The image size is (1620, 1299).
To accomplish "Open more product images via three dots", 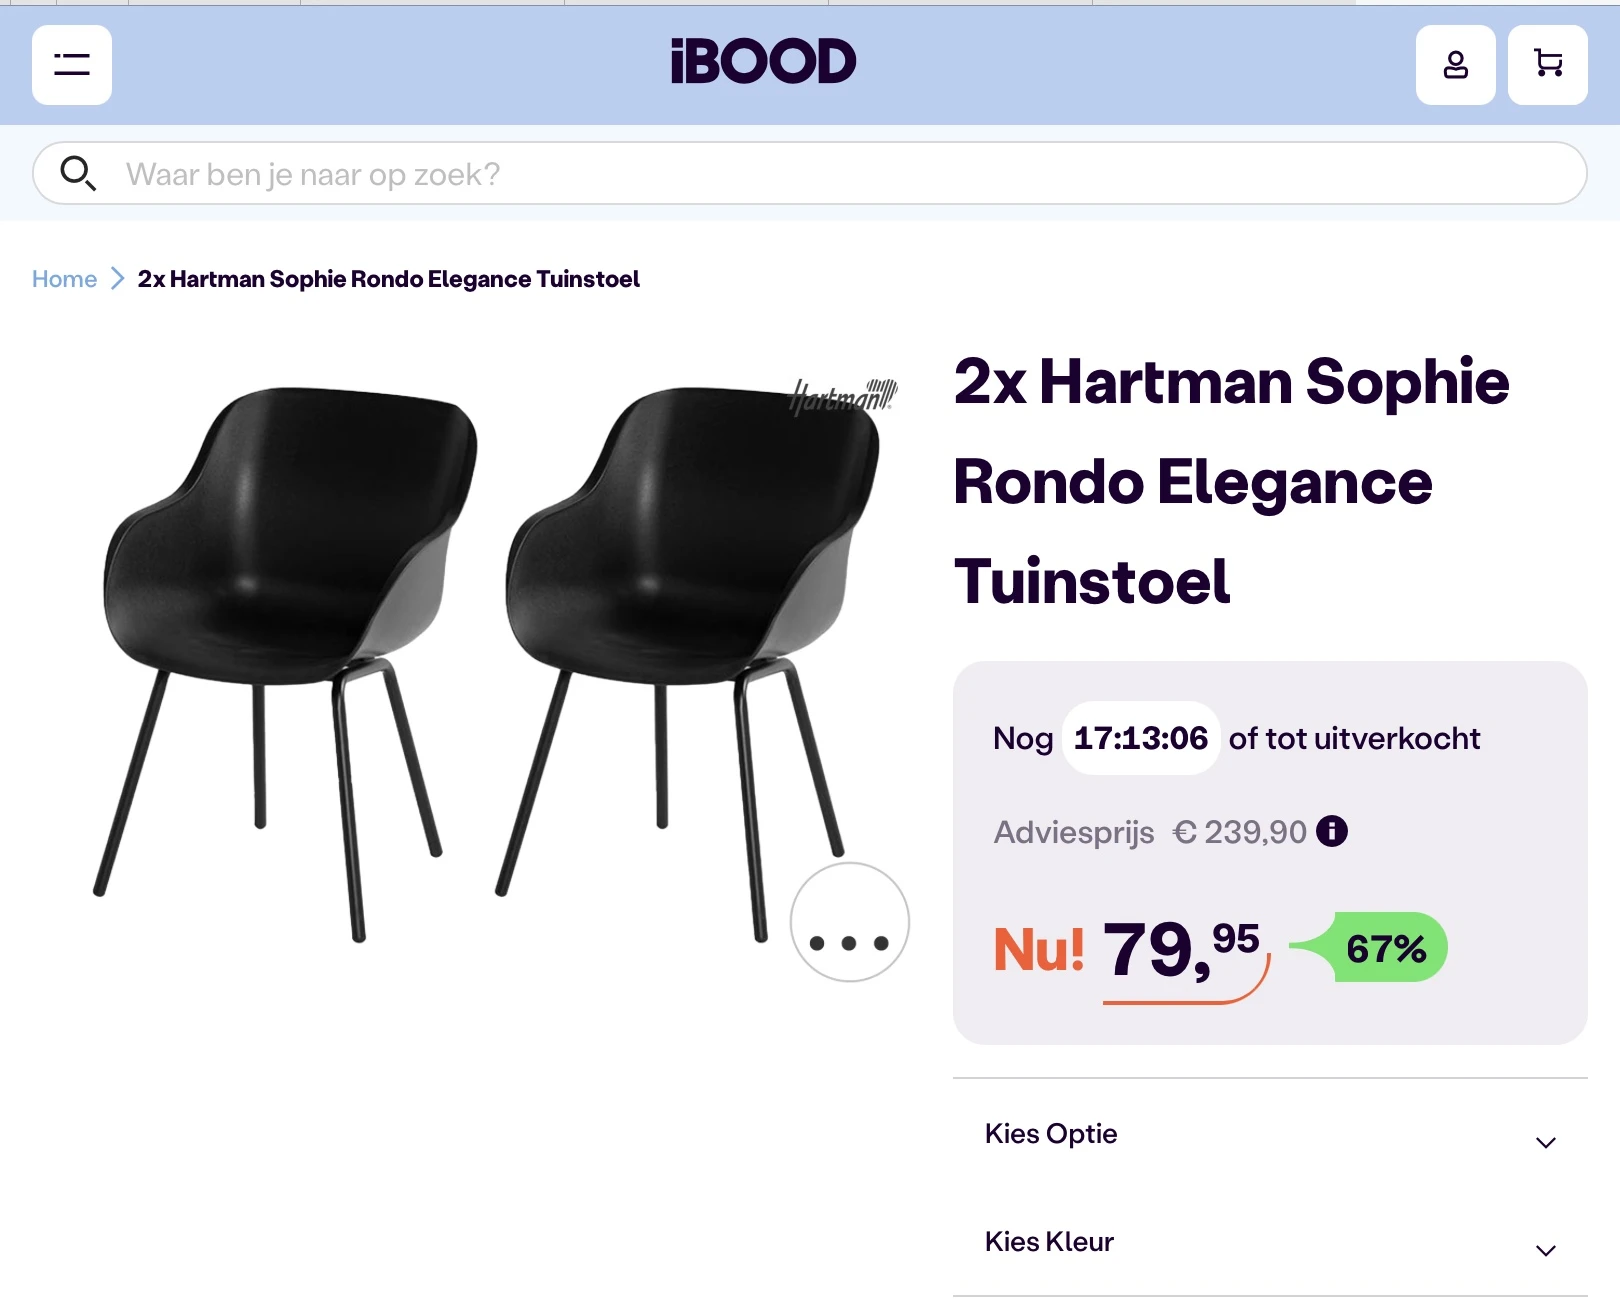I will coord(849,922).
